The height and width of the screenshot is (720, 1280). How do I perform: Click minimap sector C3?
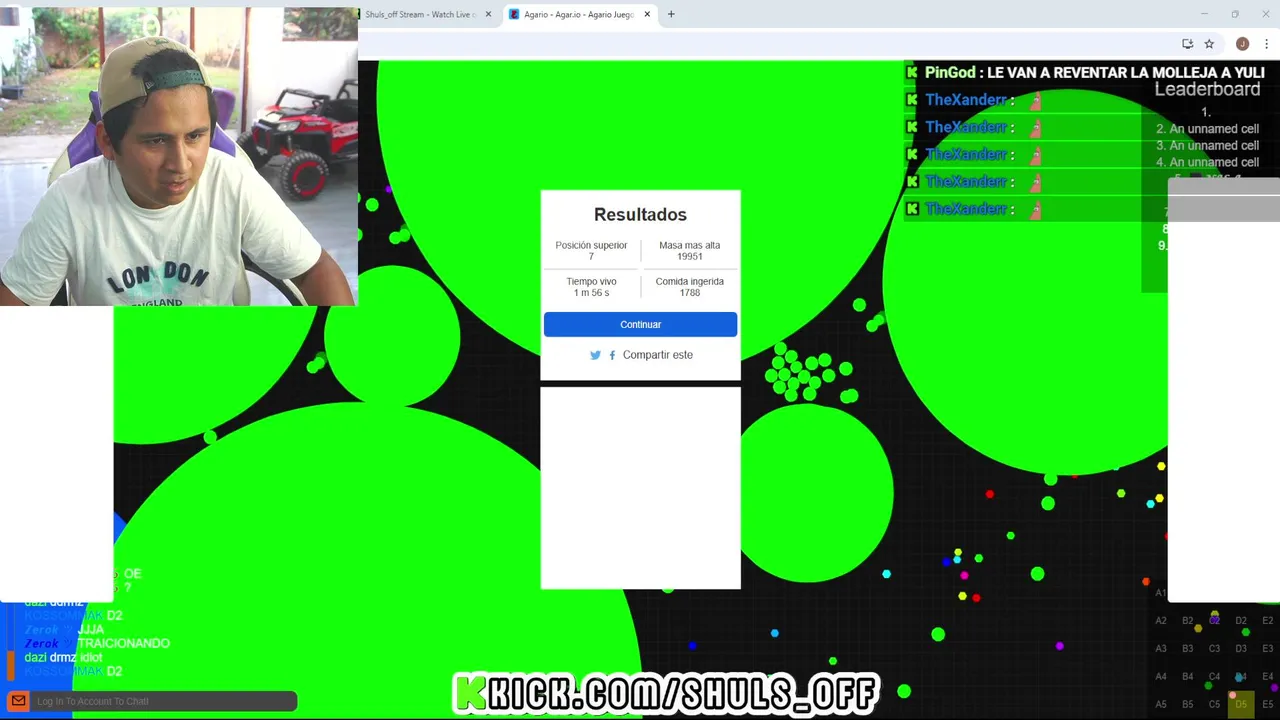pos(1214,648)
